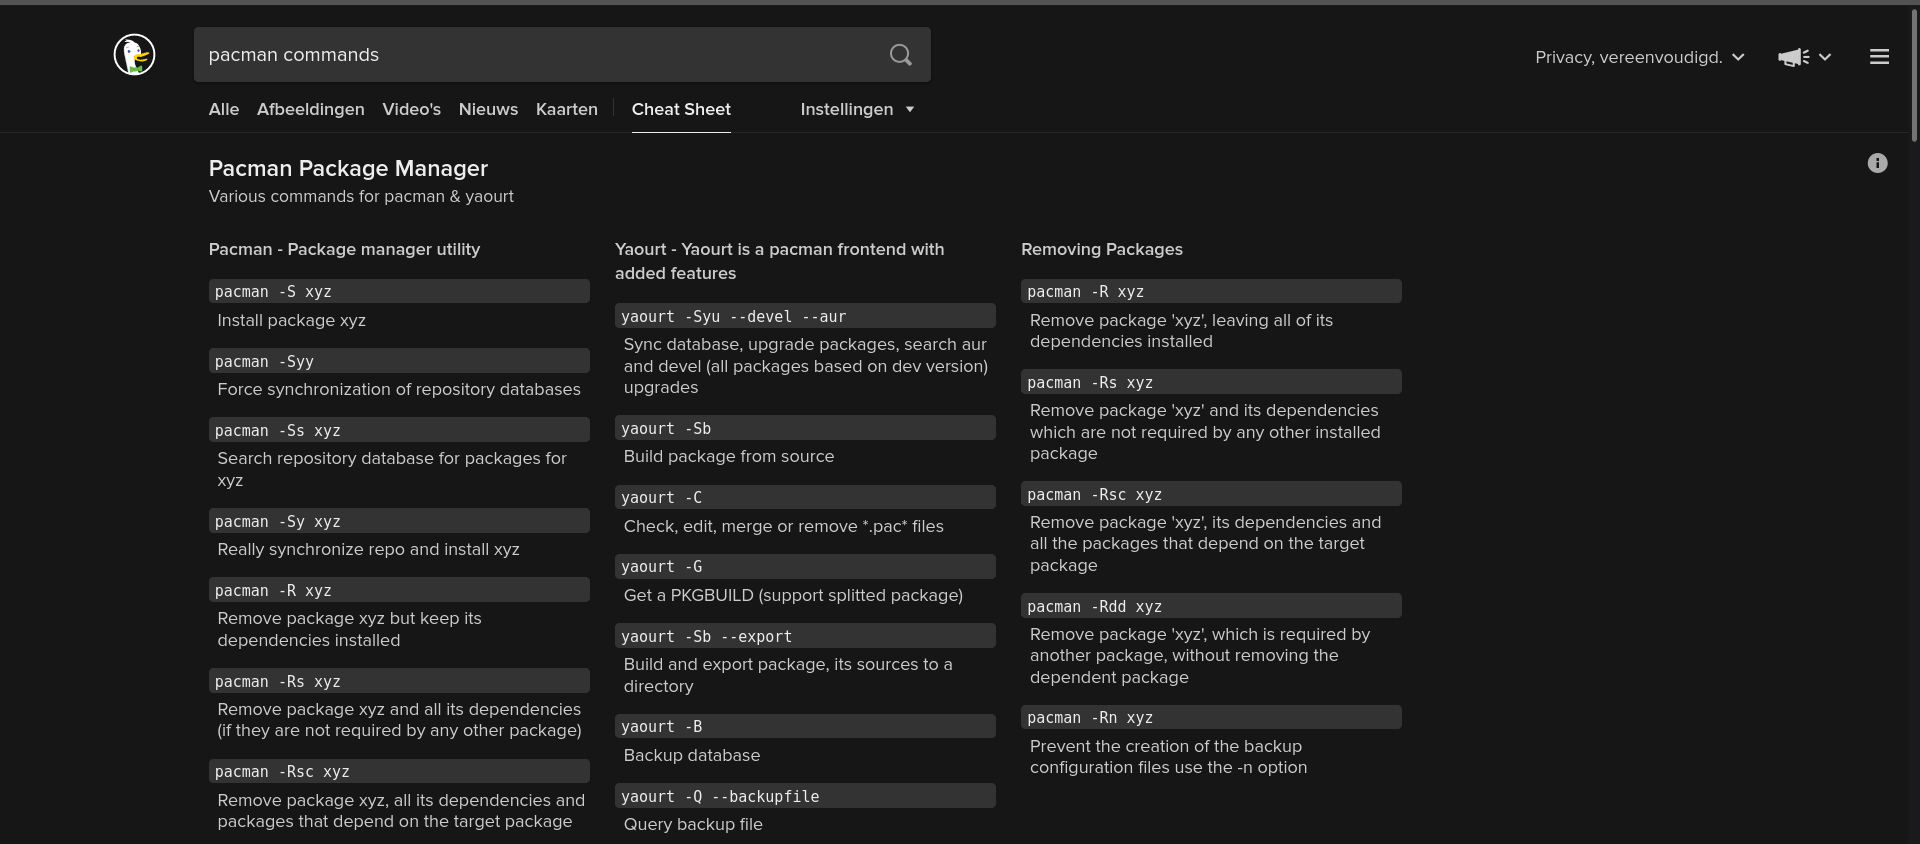Image resolution: width=1920 pixels, height=844 pixels.
Task: Click the 'yaourt -Sb' command
Action: point(805,428)
